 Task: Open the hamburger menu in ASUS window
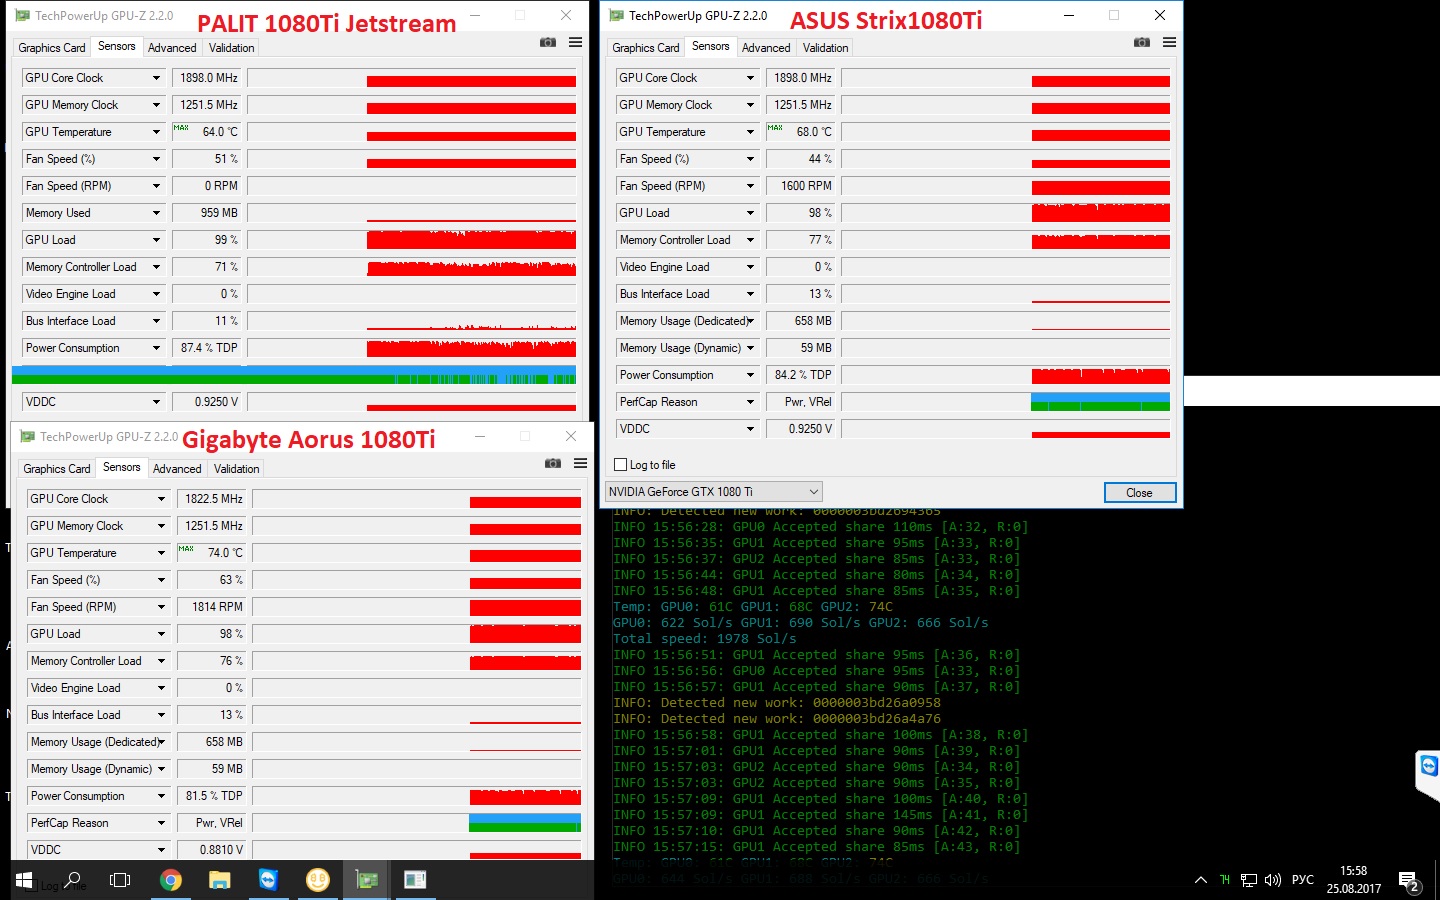coord(1169,42)
